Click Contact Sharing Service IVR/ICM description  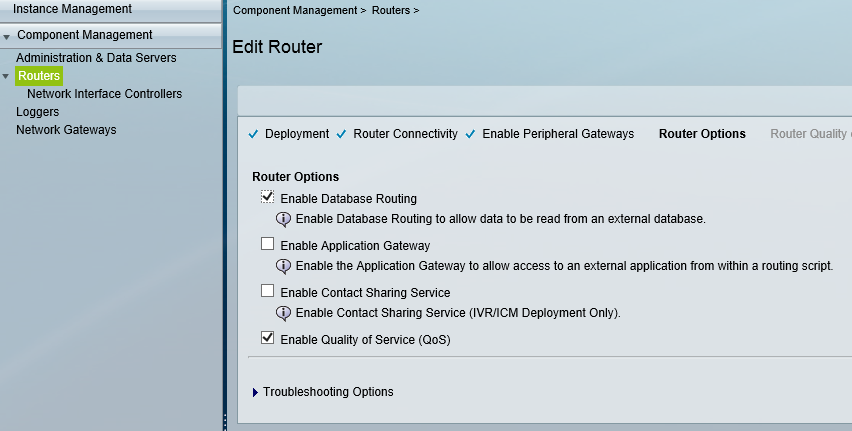click(x=458, y=313)
